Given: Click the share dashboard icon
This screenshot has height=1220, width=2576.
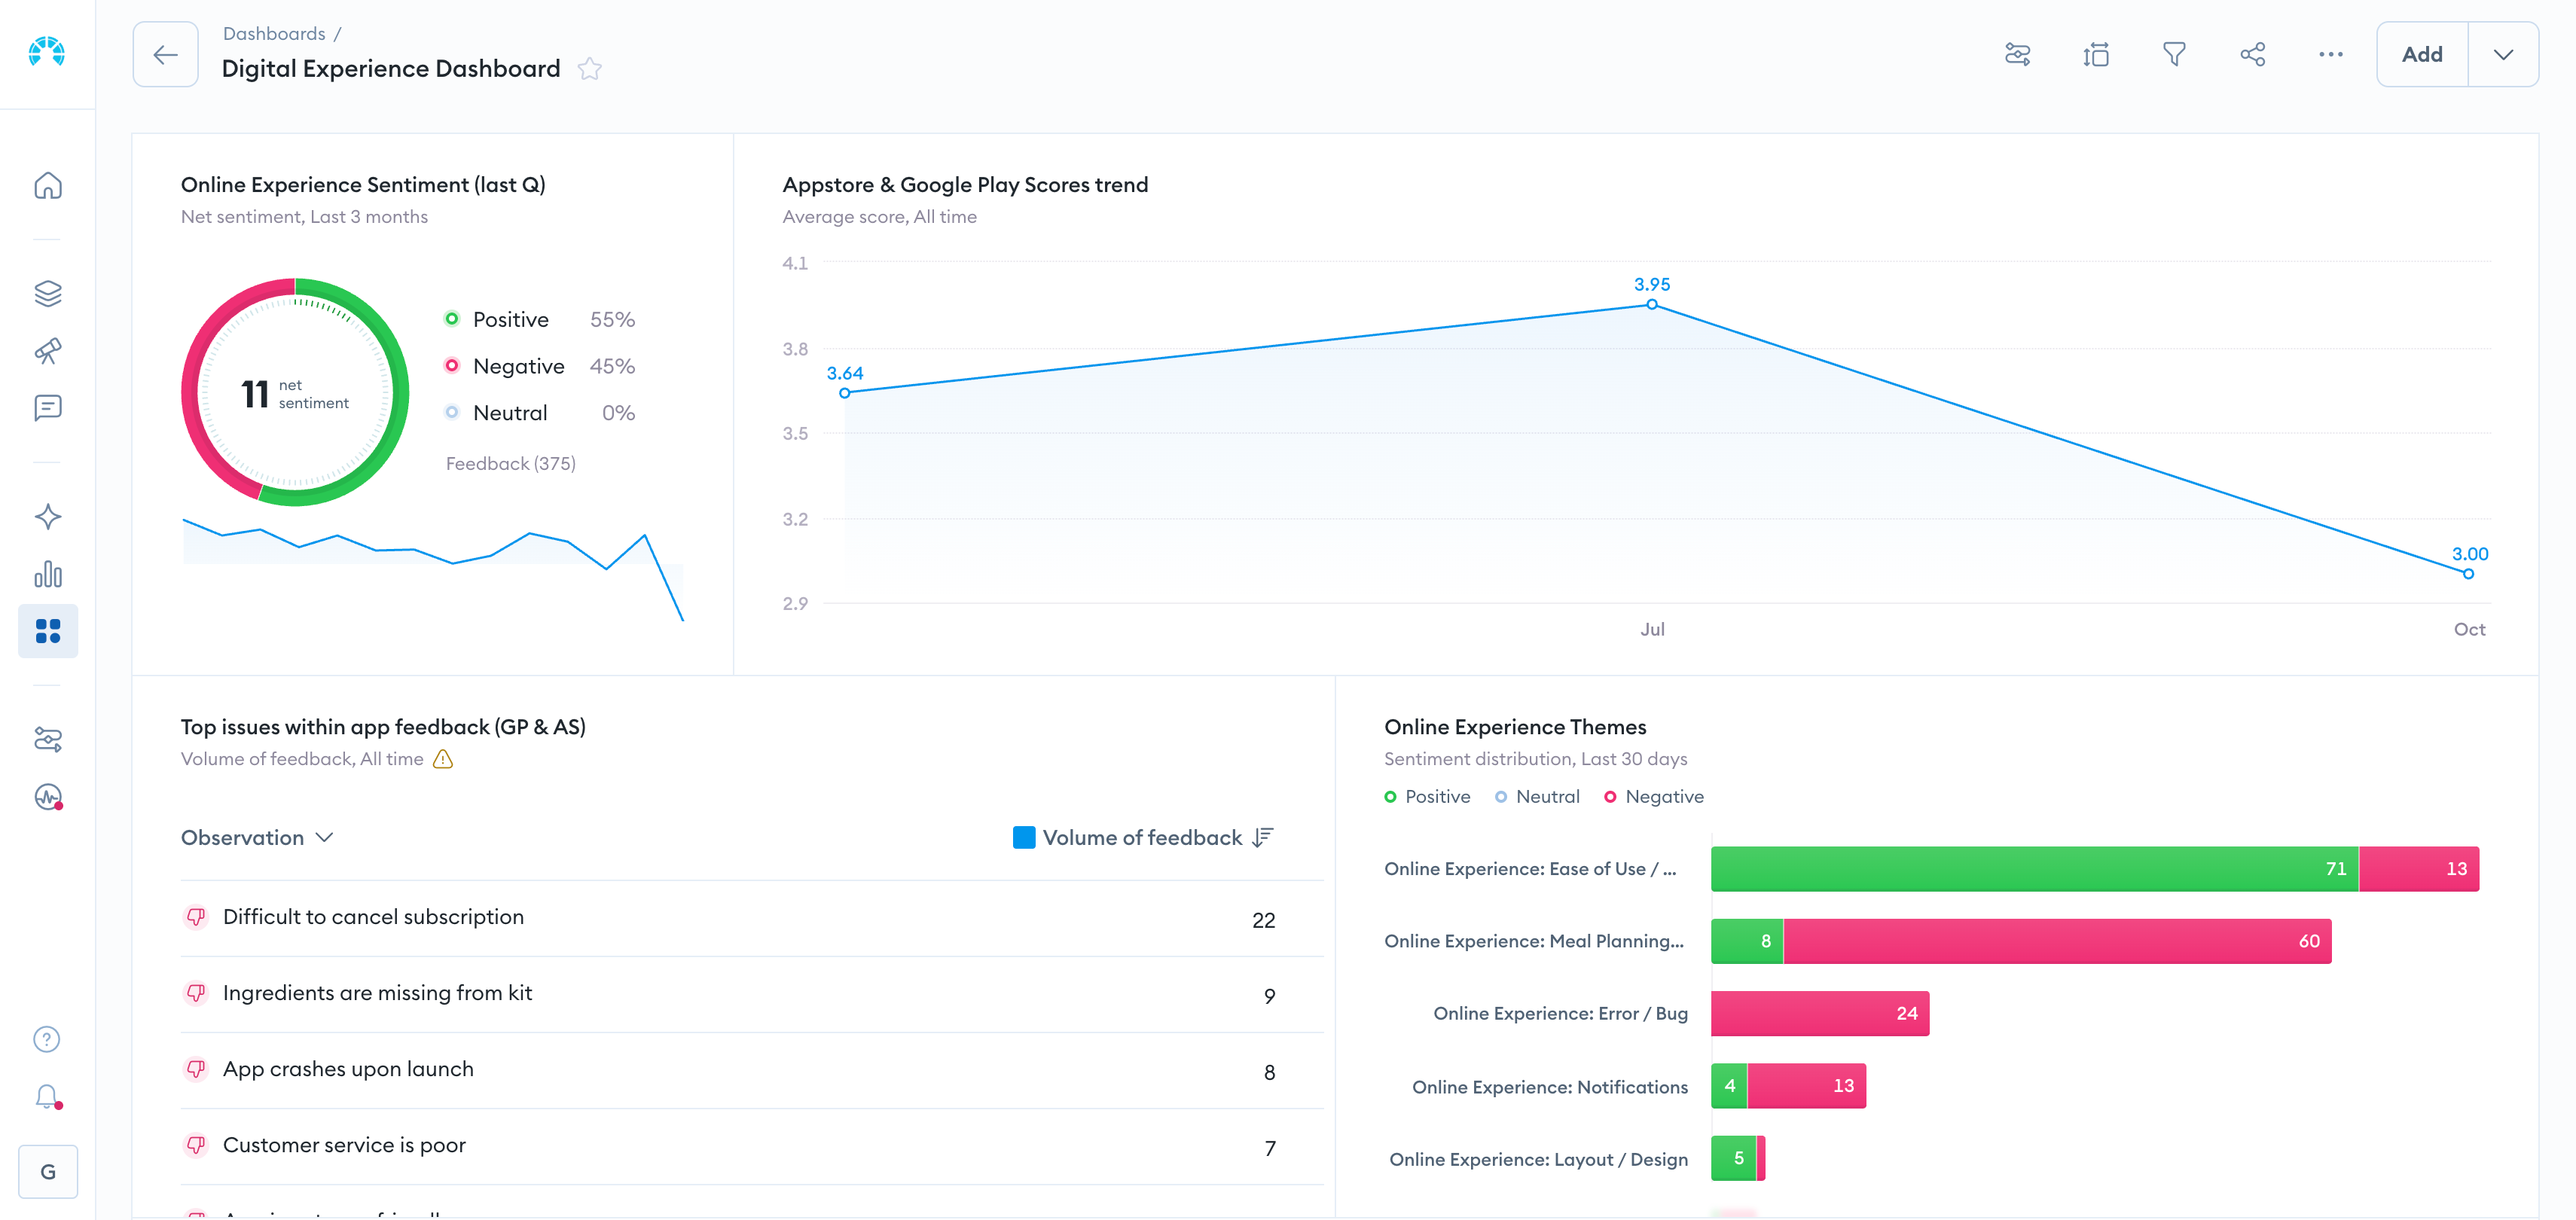Looking at the screenshot, I should pos(2252,55).
